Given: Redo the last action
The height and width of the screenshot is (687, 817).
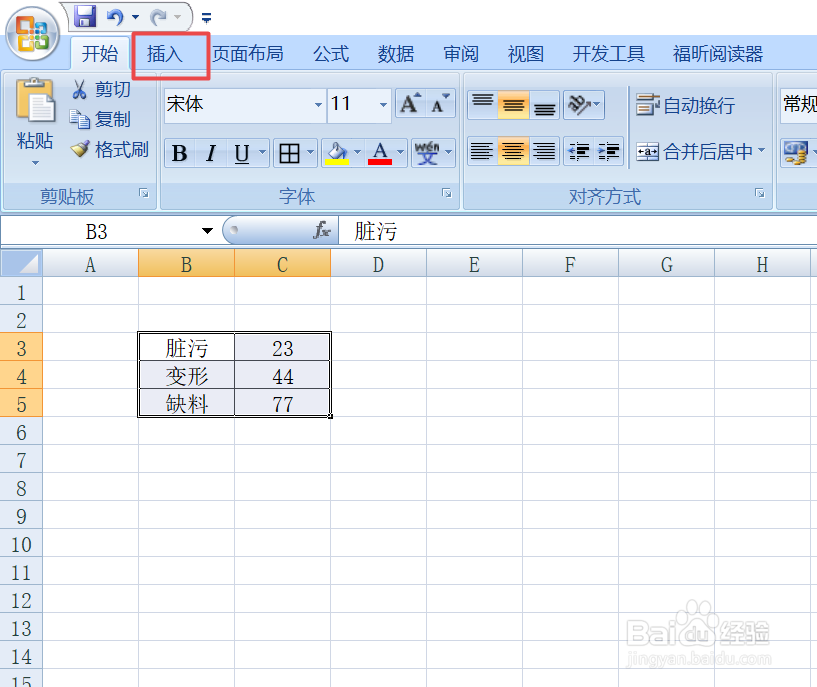Looking at the screenshot, I should (158, 17).
